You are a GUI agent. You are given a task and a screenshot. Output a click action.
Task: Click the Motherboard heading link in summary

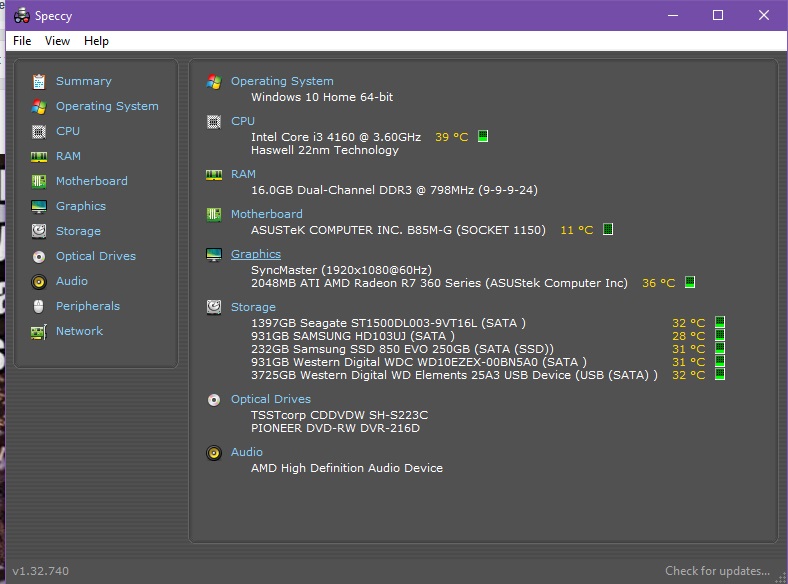[267, 214]
